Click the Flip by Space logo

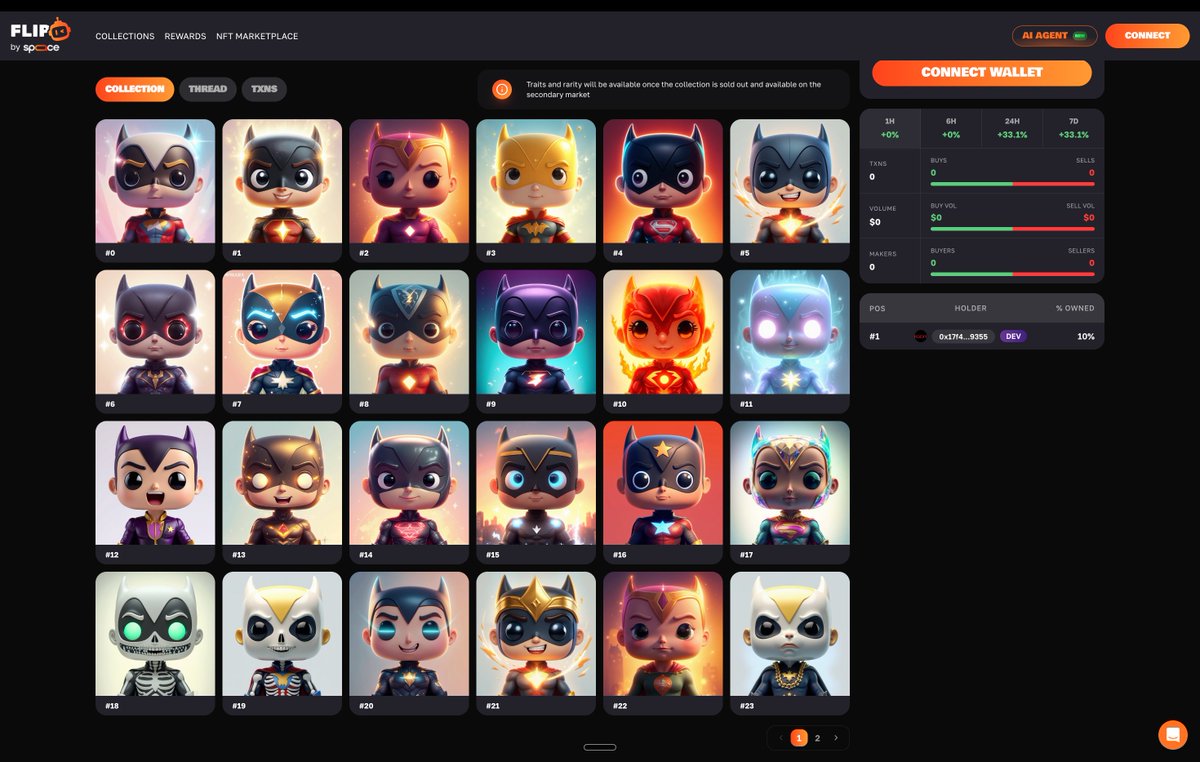pyautogui.click(x=40, y=35)
